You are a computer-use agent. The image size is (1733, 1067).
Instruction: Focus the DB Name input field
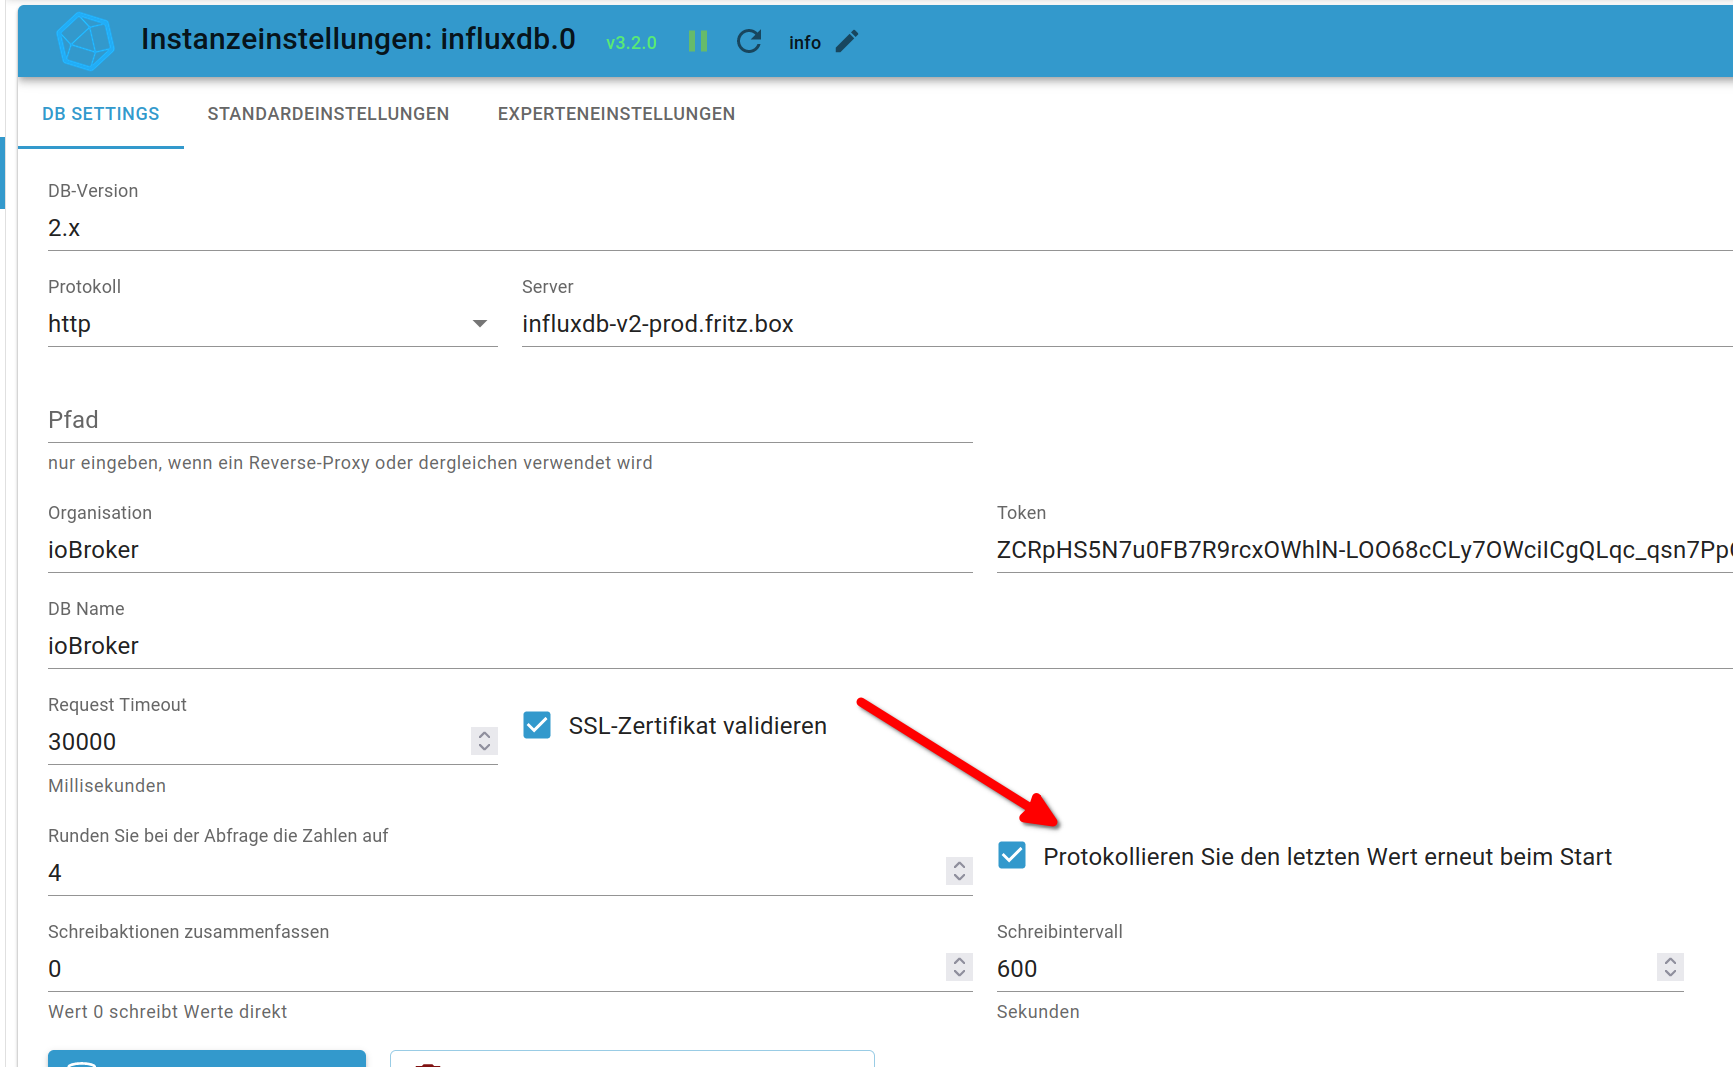tap(890, 646)
